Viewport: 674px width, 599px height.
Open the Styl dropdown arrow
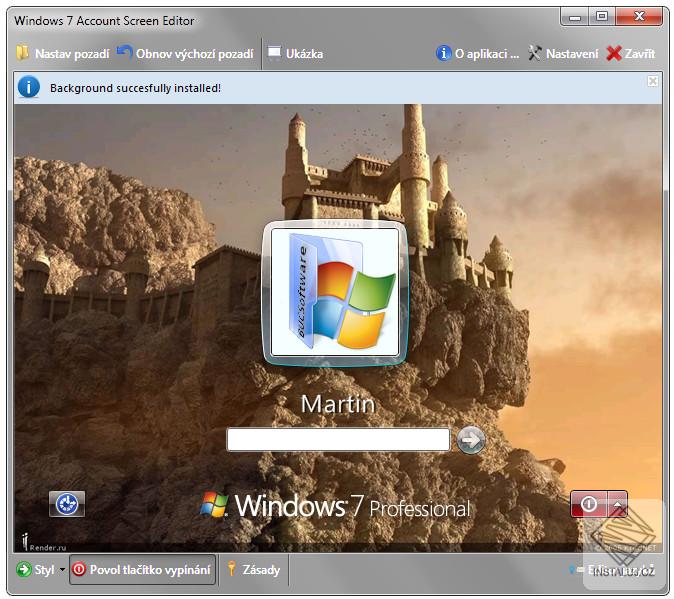62,570
